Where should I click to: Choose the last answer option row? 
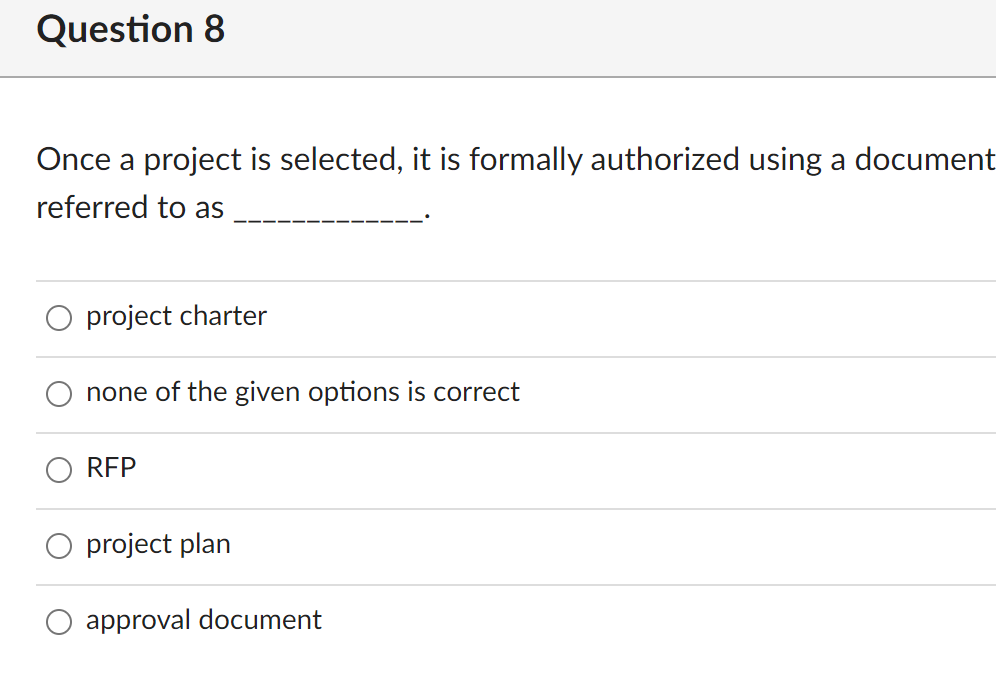(400, 620)
